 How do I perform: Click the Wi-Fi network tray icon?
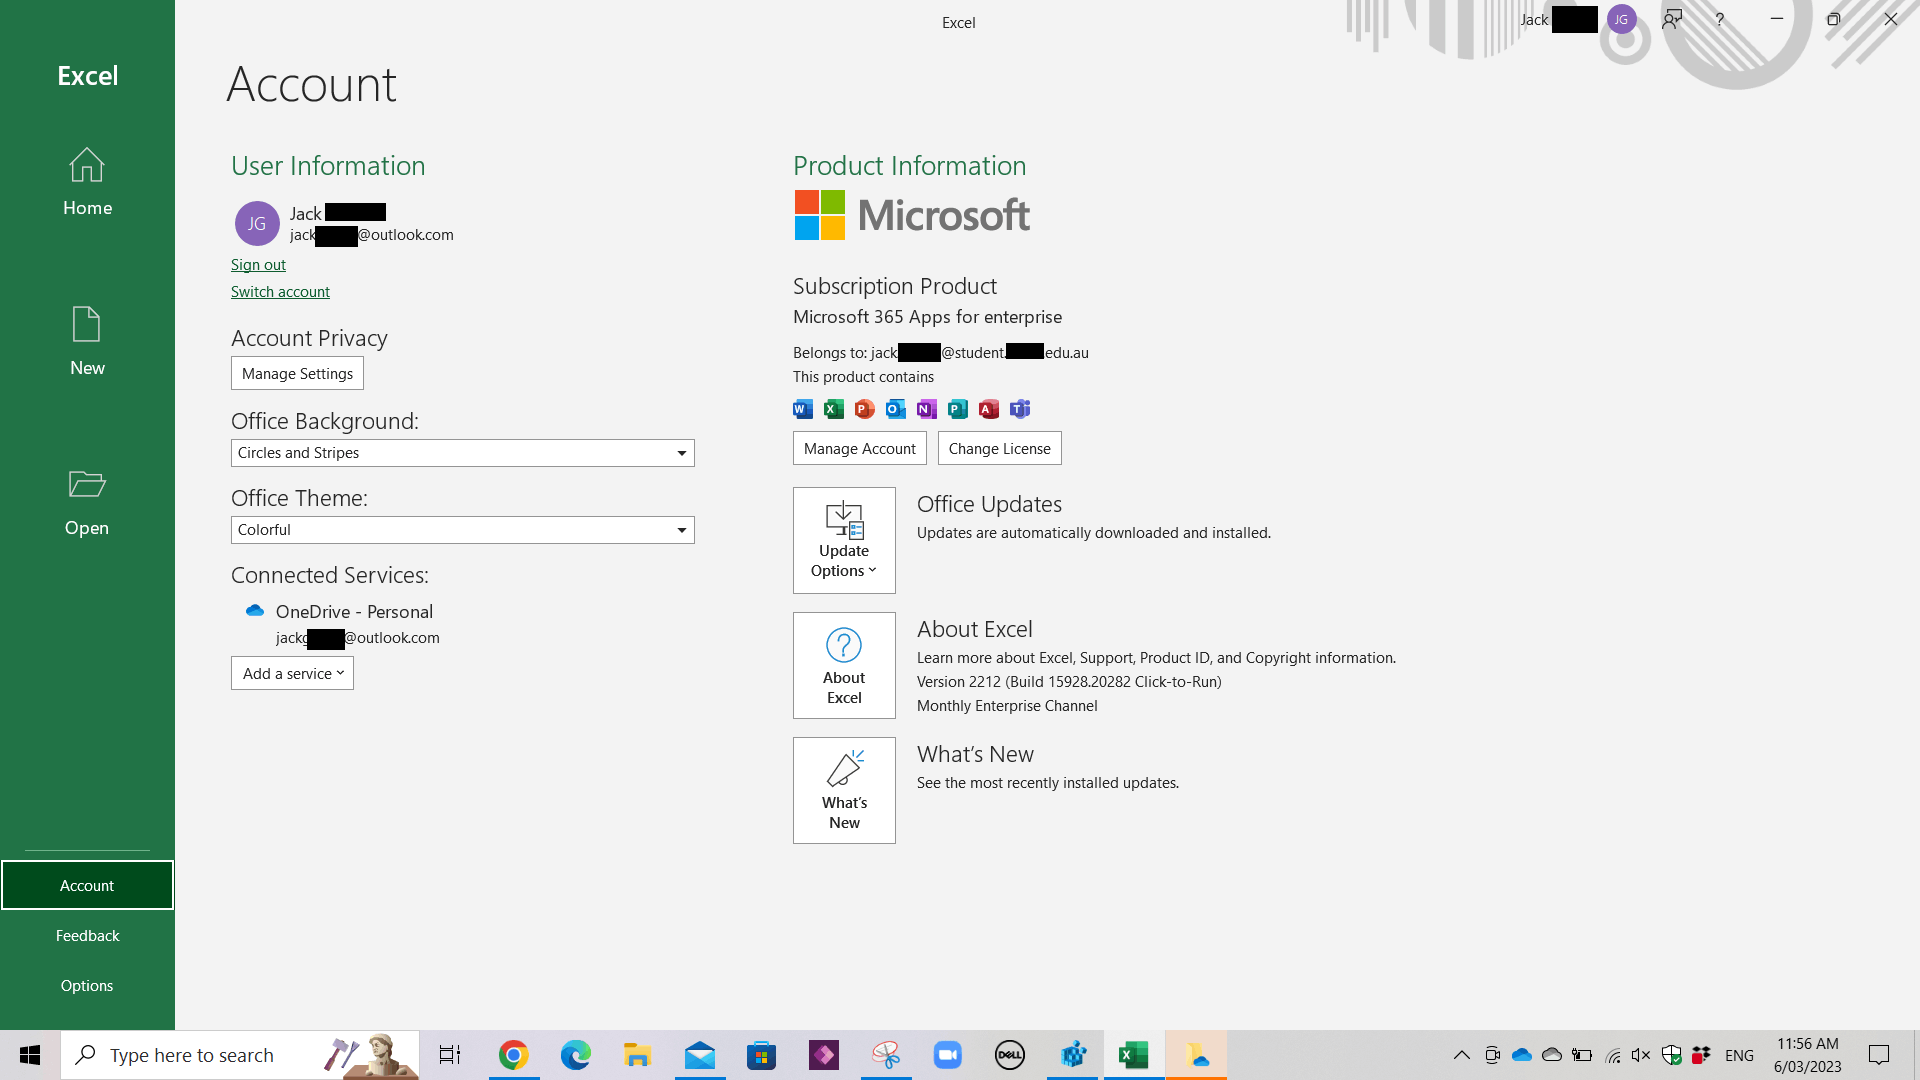tap(1612, 1055)
